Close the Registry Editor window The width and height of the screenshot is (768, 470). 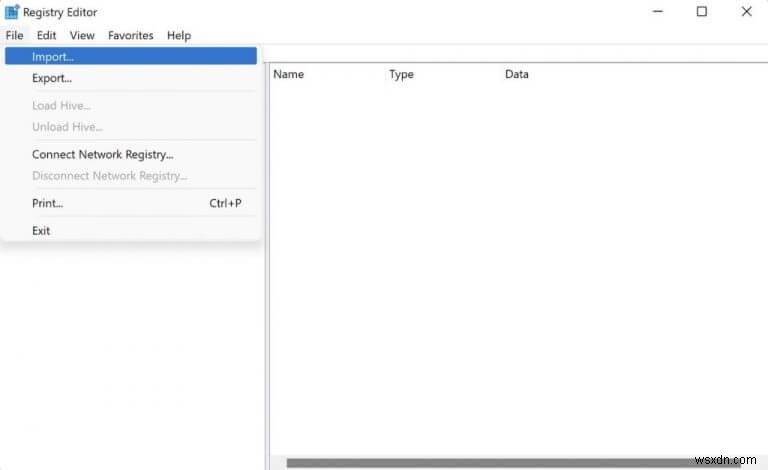[746, 12]
